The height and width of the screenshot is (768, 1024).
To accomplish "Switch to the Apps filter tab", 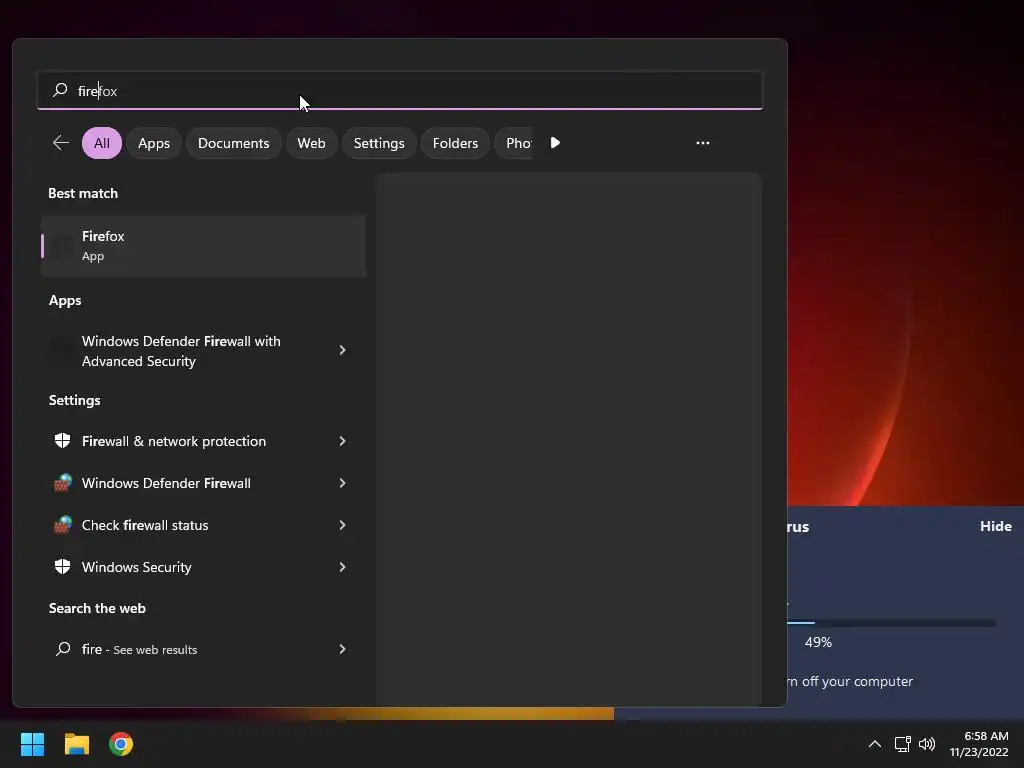I will pos(153,143).
